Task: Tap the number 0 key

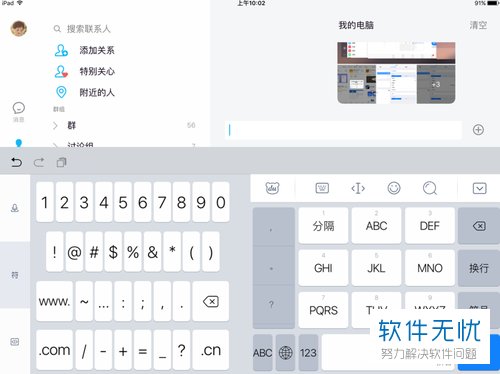Action: tap(221, 202)
